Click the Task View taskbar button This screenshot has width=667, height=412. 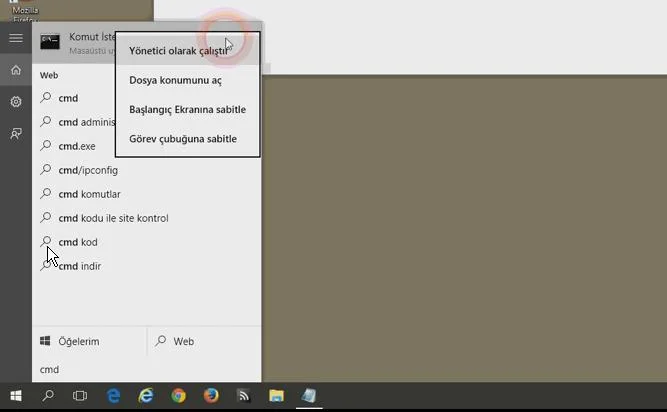(80, 396)
